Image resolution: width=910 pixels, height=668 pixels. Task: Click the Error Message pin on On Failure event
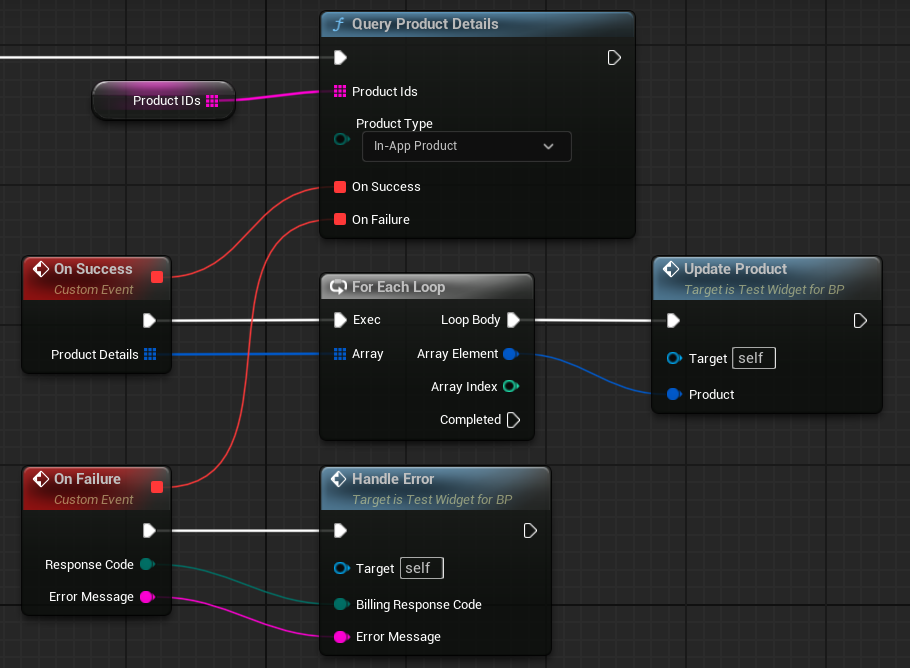146,597
